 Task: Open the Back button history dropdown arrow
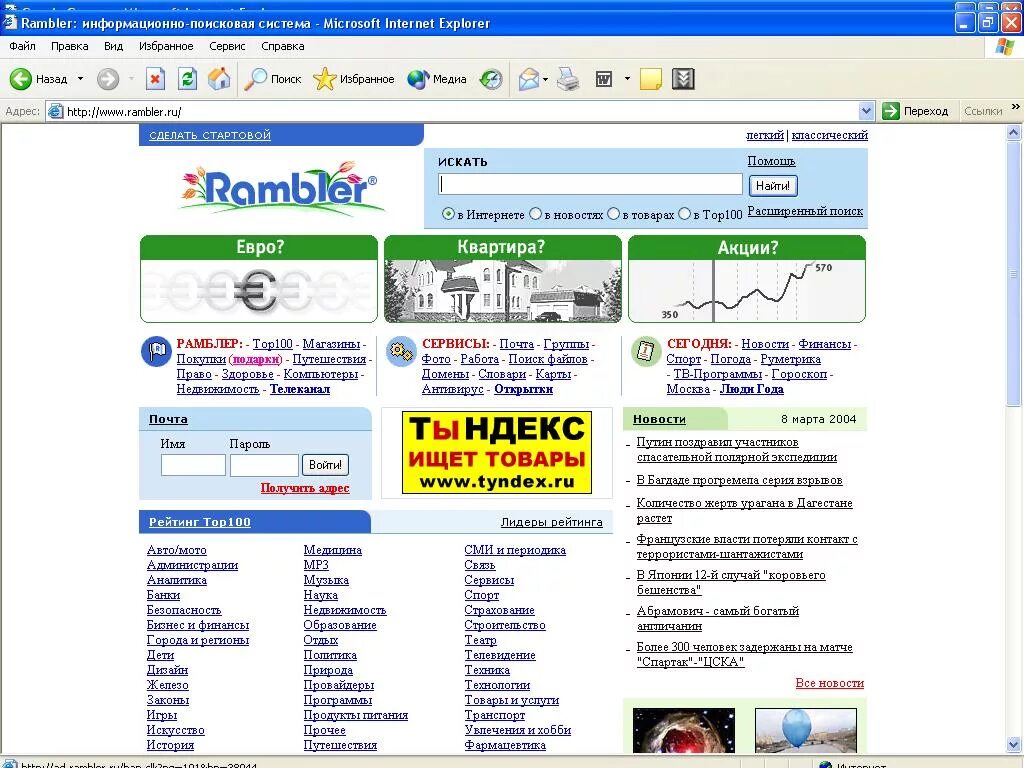(80, 79)
